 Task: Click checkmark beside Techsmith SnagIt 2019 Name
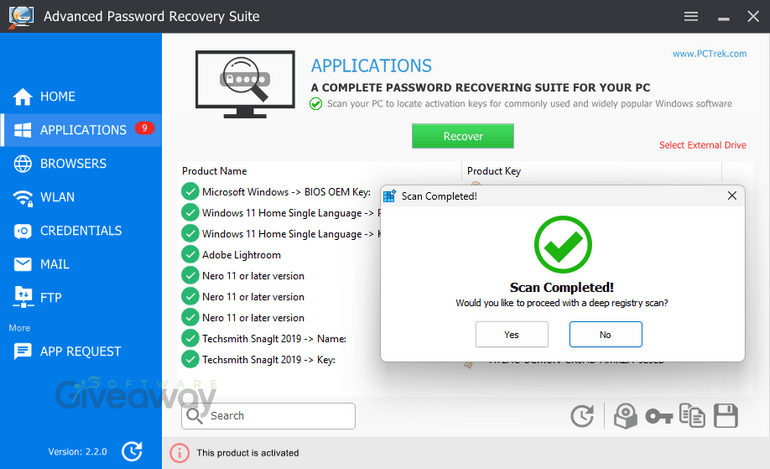(x=190, y=338)
